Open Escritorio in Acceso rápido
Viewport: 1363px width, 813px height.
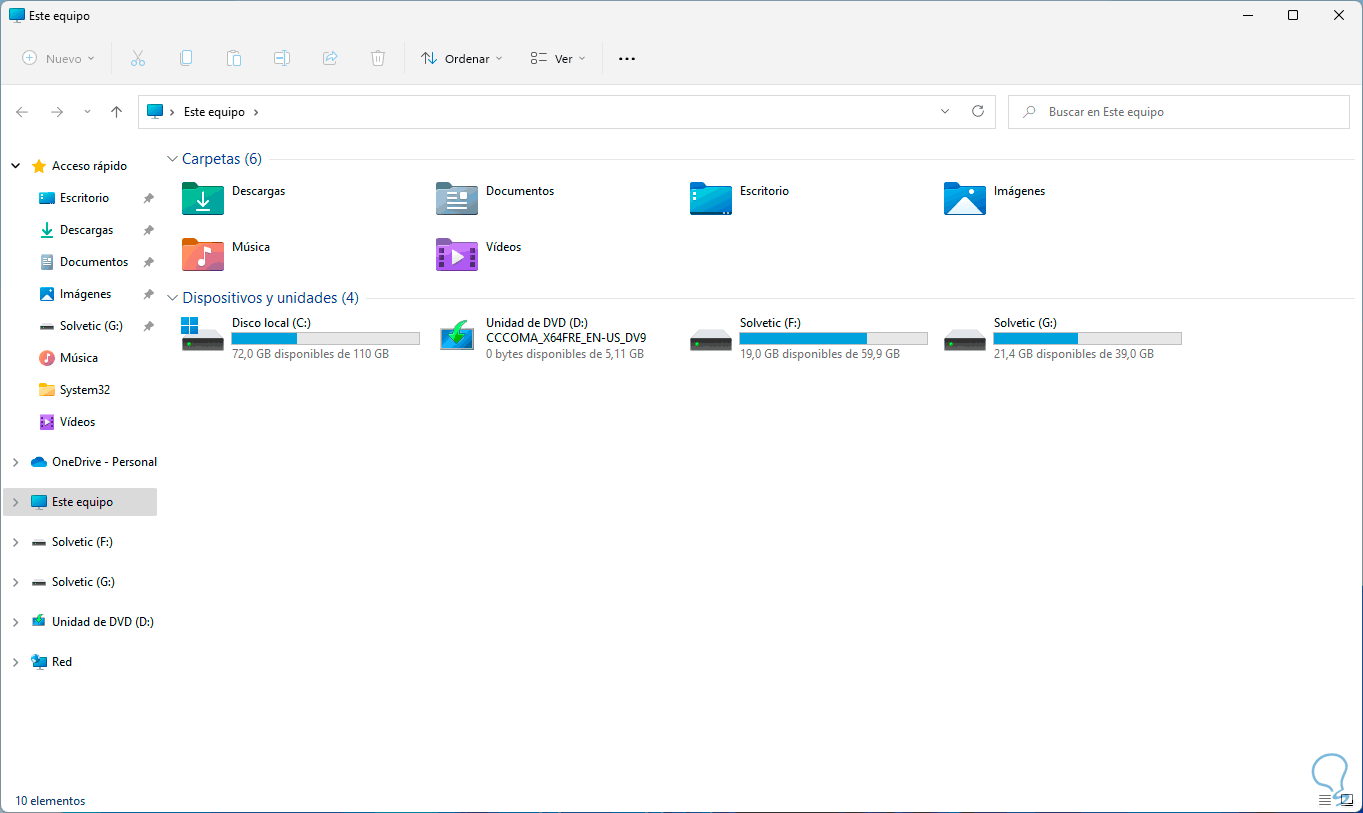pyautogui.click(x=84, y=198)
